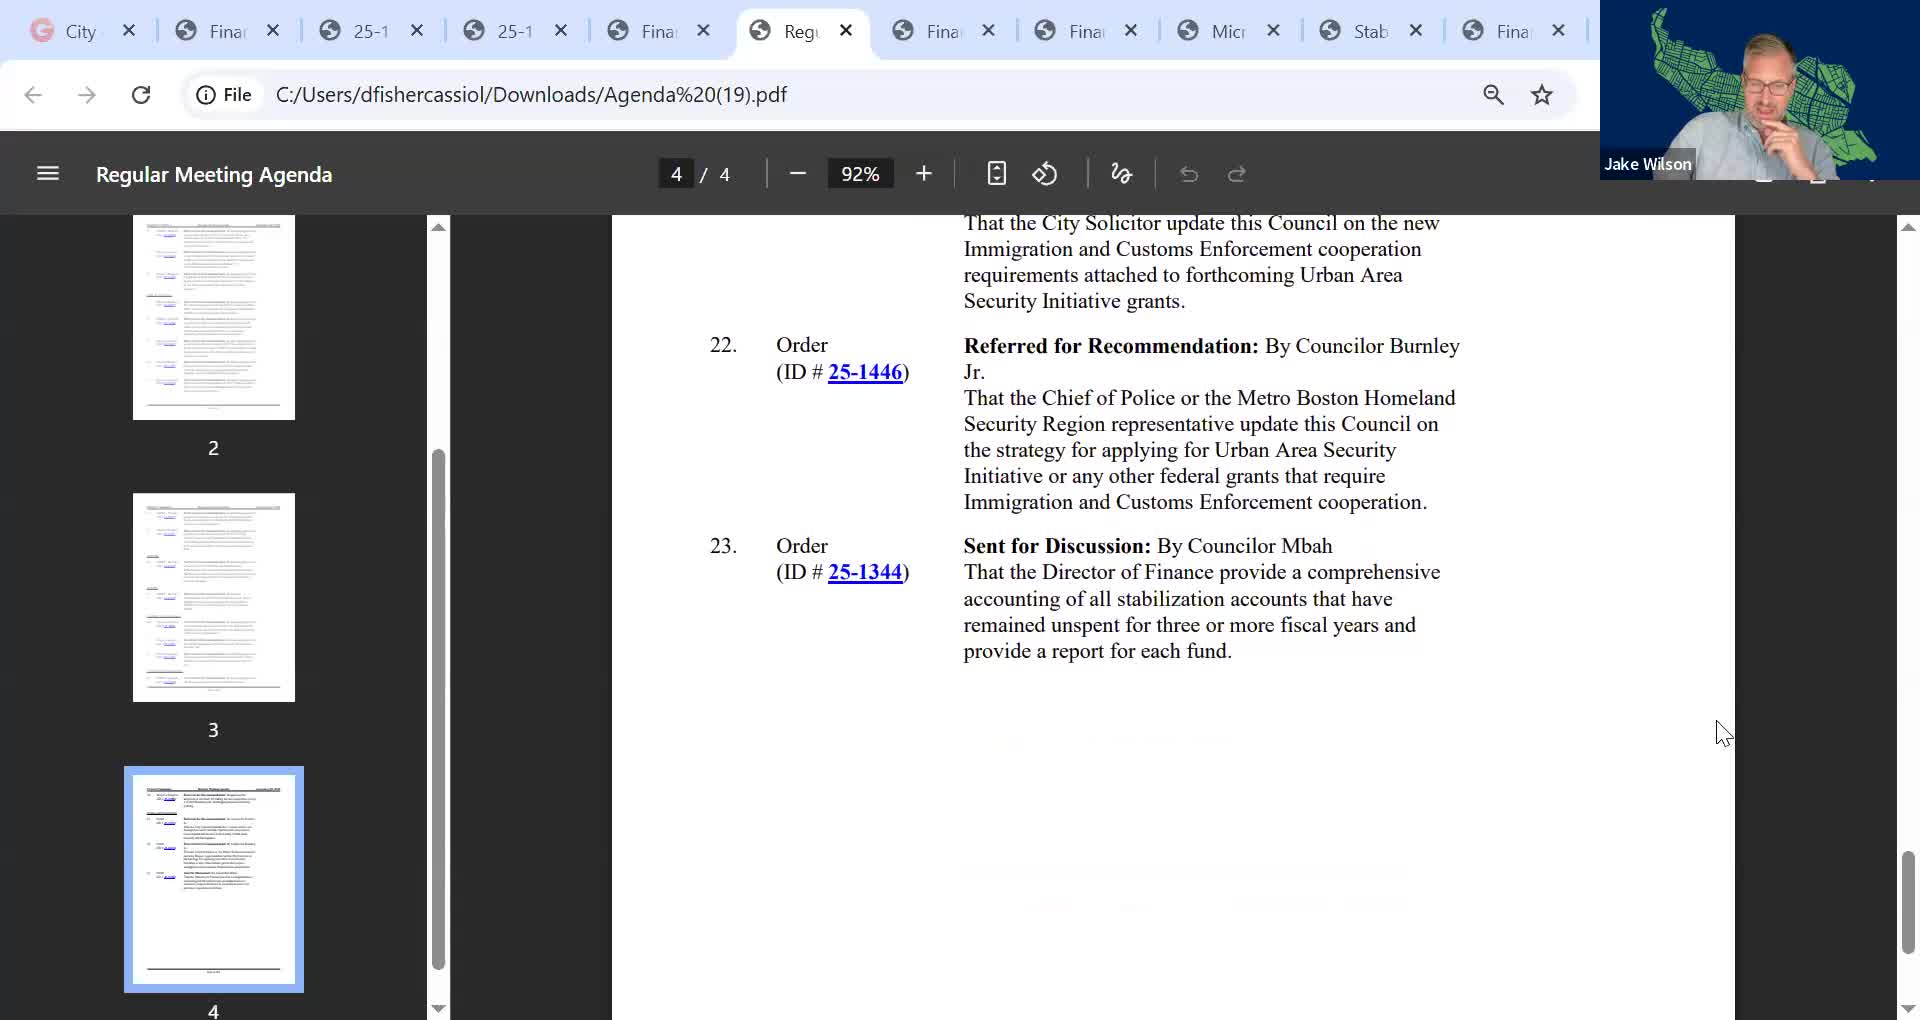Open the City browser tab
This screenshot has height=1020, width=1920.
(x=80, y=31)
